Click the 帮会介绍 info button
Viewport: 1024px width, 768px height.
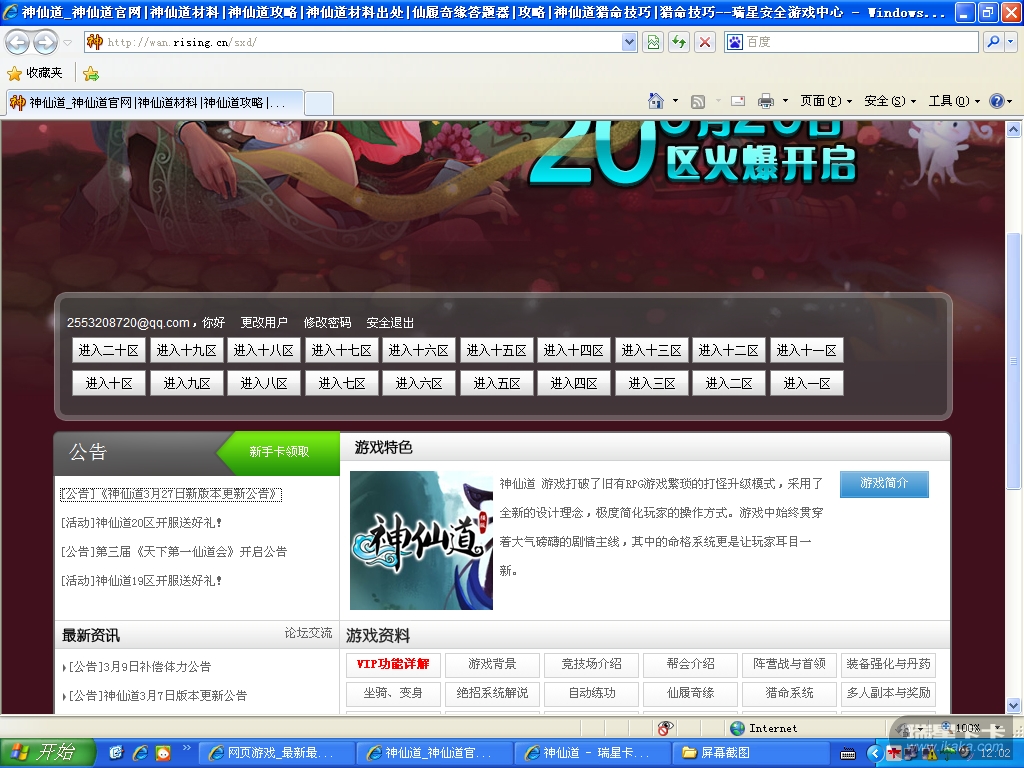[x=690, y=665]
